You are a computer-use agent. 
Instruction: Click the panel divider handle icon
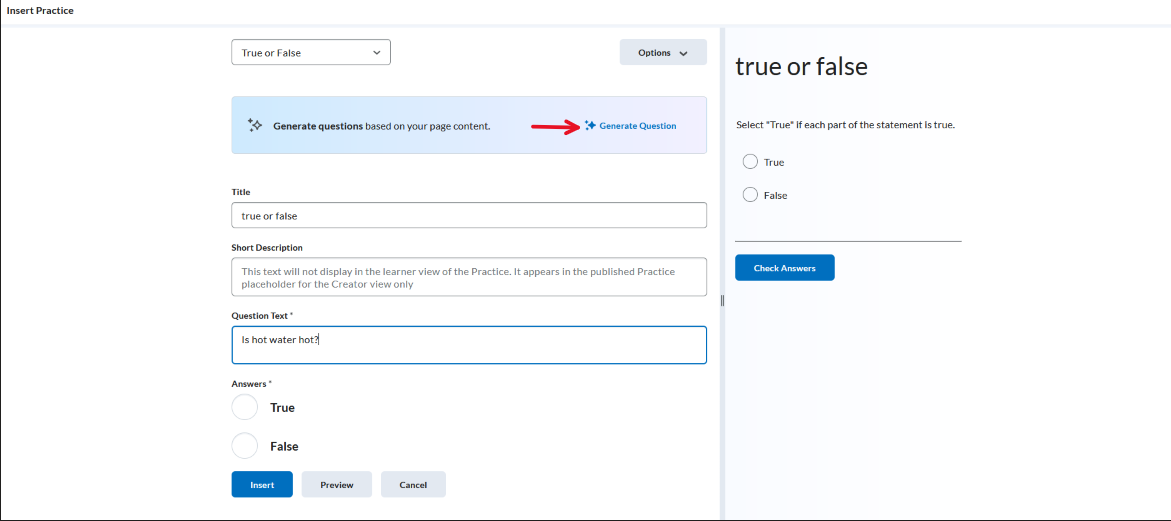722,300
